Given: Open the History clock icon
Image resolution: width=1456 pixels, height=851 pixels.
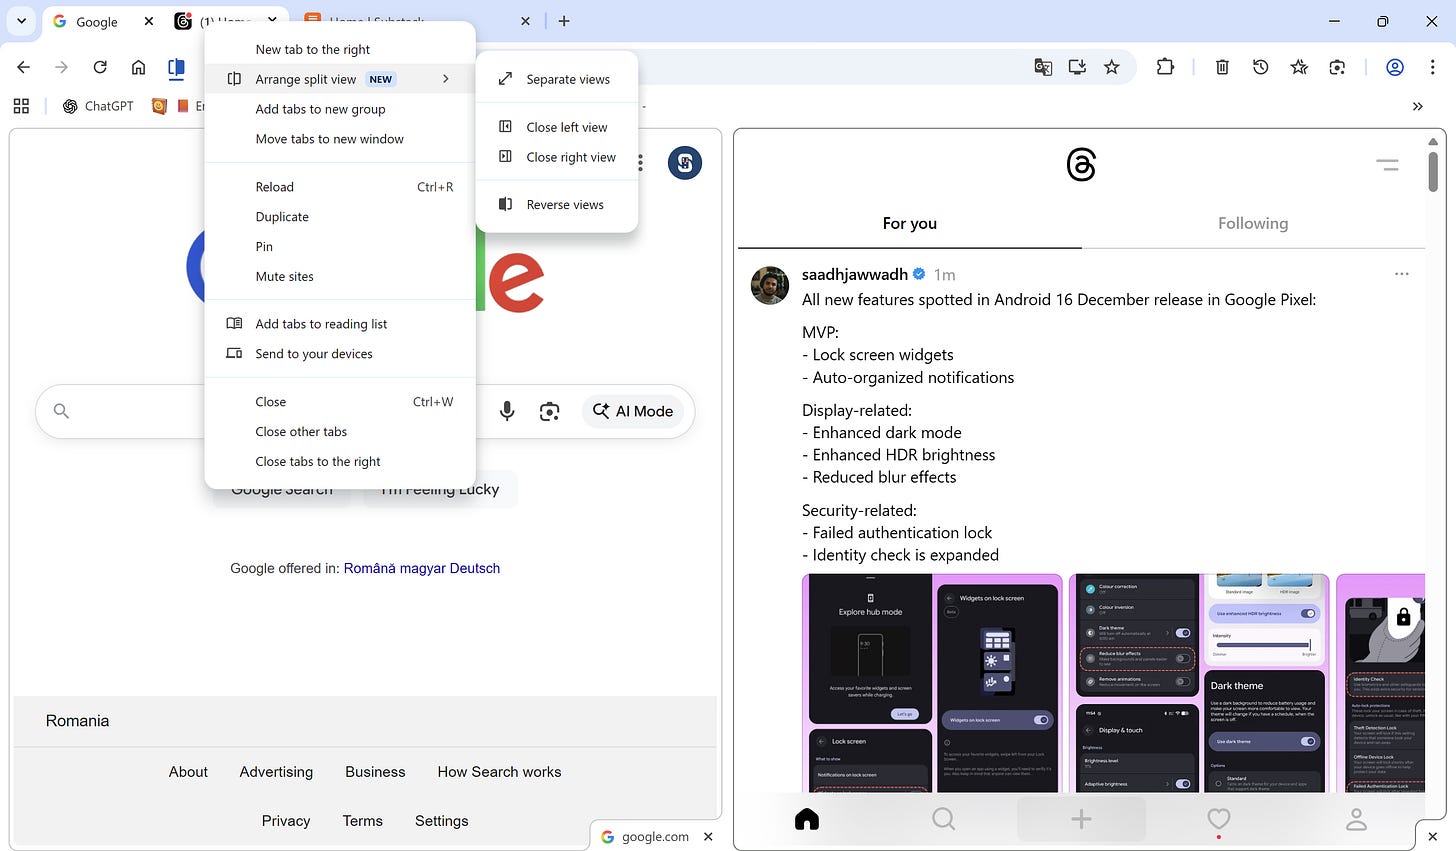Looking at the screenshot, I should click(x=1260, y=67).
